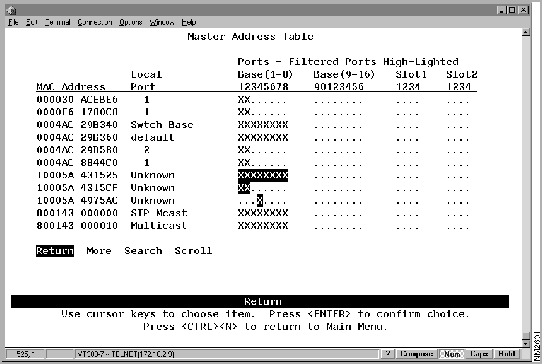Click MAC address 10005A 4315CF
Viewport: 542px width, 364px height.
[x=77, y=188]
